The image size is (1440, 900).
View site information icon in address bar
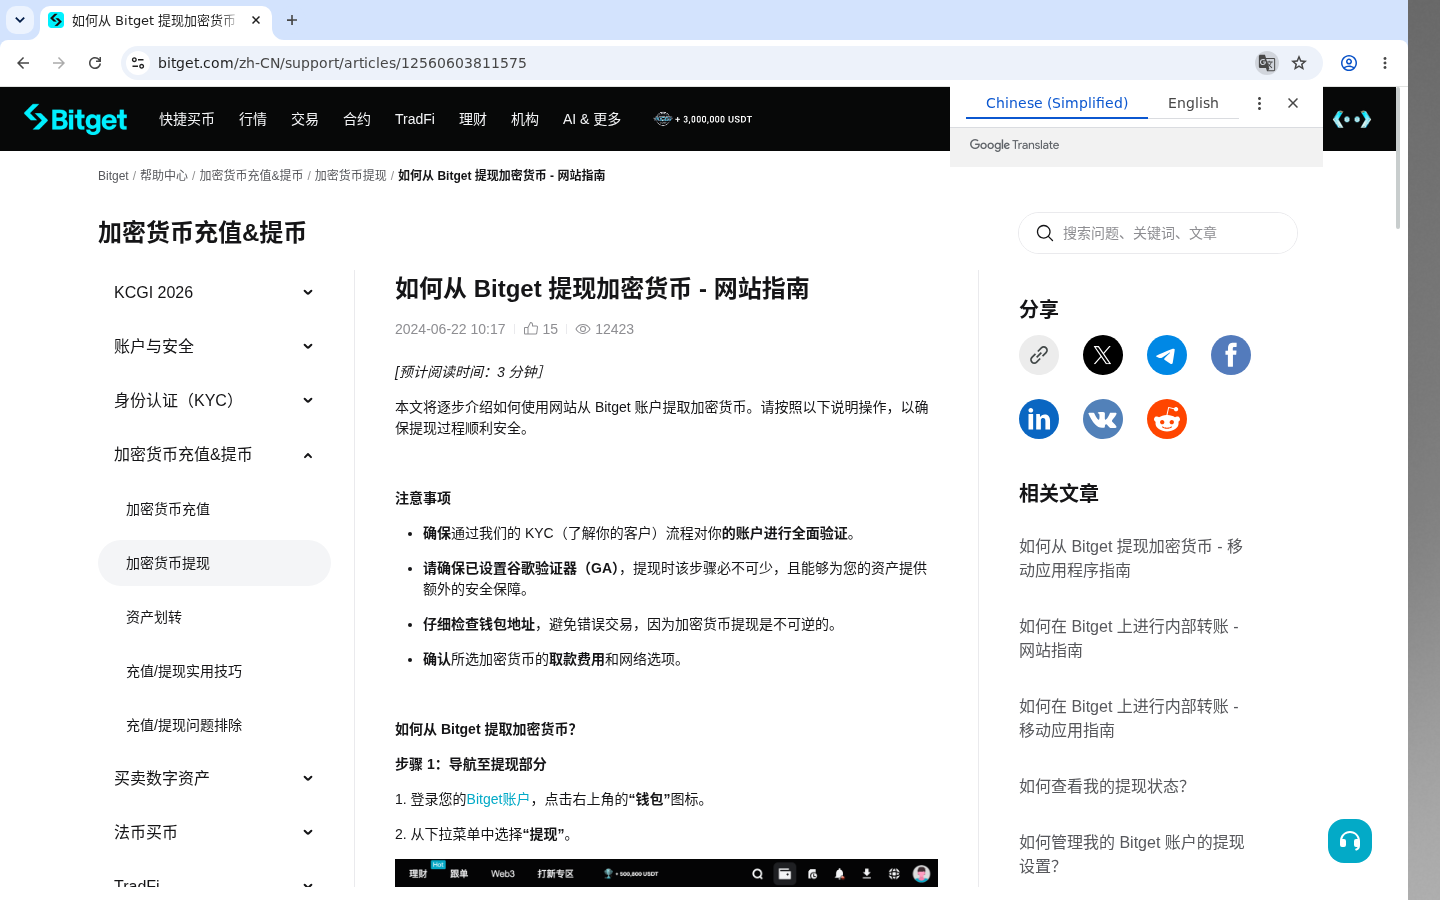pyautogui.click(x=138, y=63)
